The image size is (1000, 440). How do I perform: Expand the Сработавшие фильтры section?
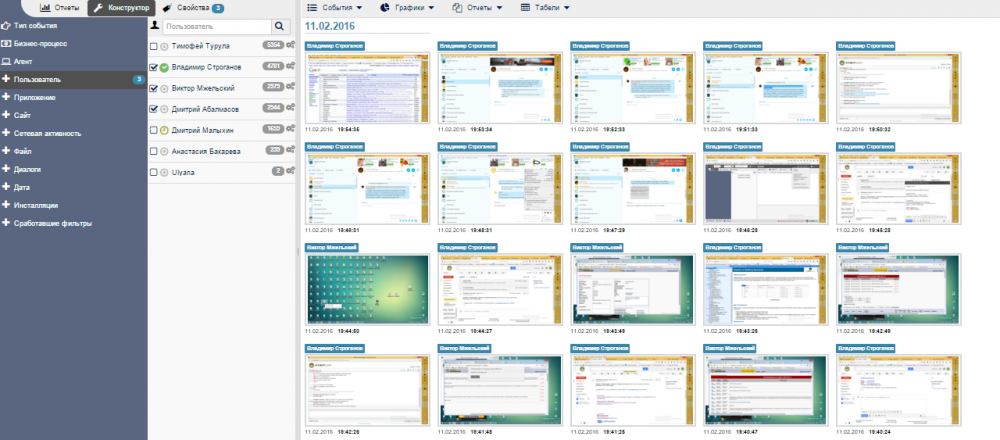[73, 224]
